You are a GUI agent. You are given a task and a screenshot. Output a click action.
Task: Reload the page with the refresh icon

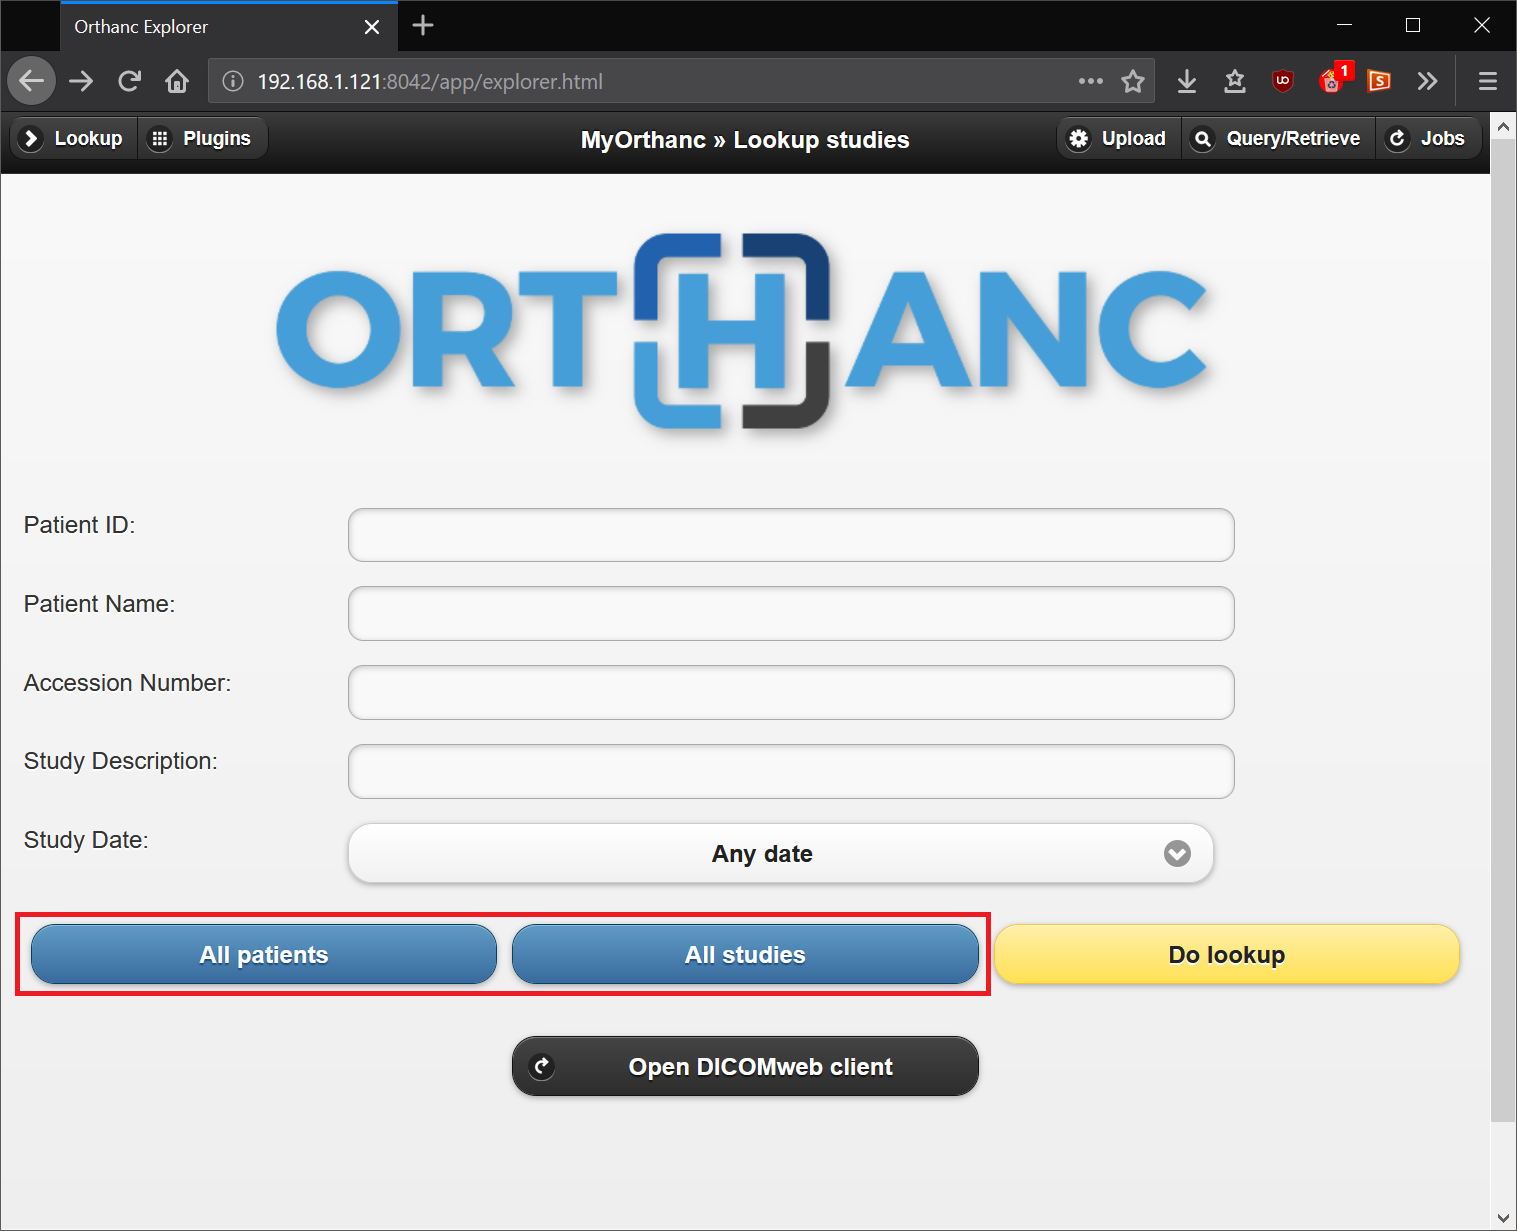pyautogui.click(x=129, y=81)
